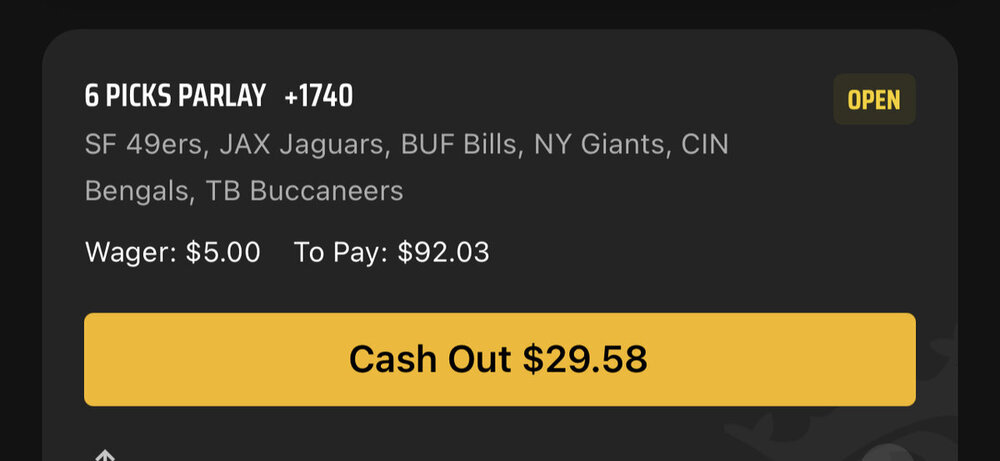Image resolution: width=1000 pixels, height=461 pixels.
Task: Tap the Cash Out $29.58 button
Action: point(499,359)
